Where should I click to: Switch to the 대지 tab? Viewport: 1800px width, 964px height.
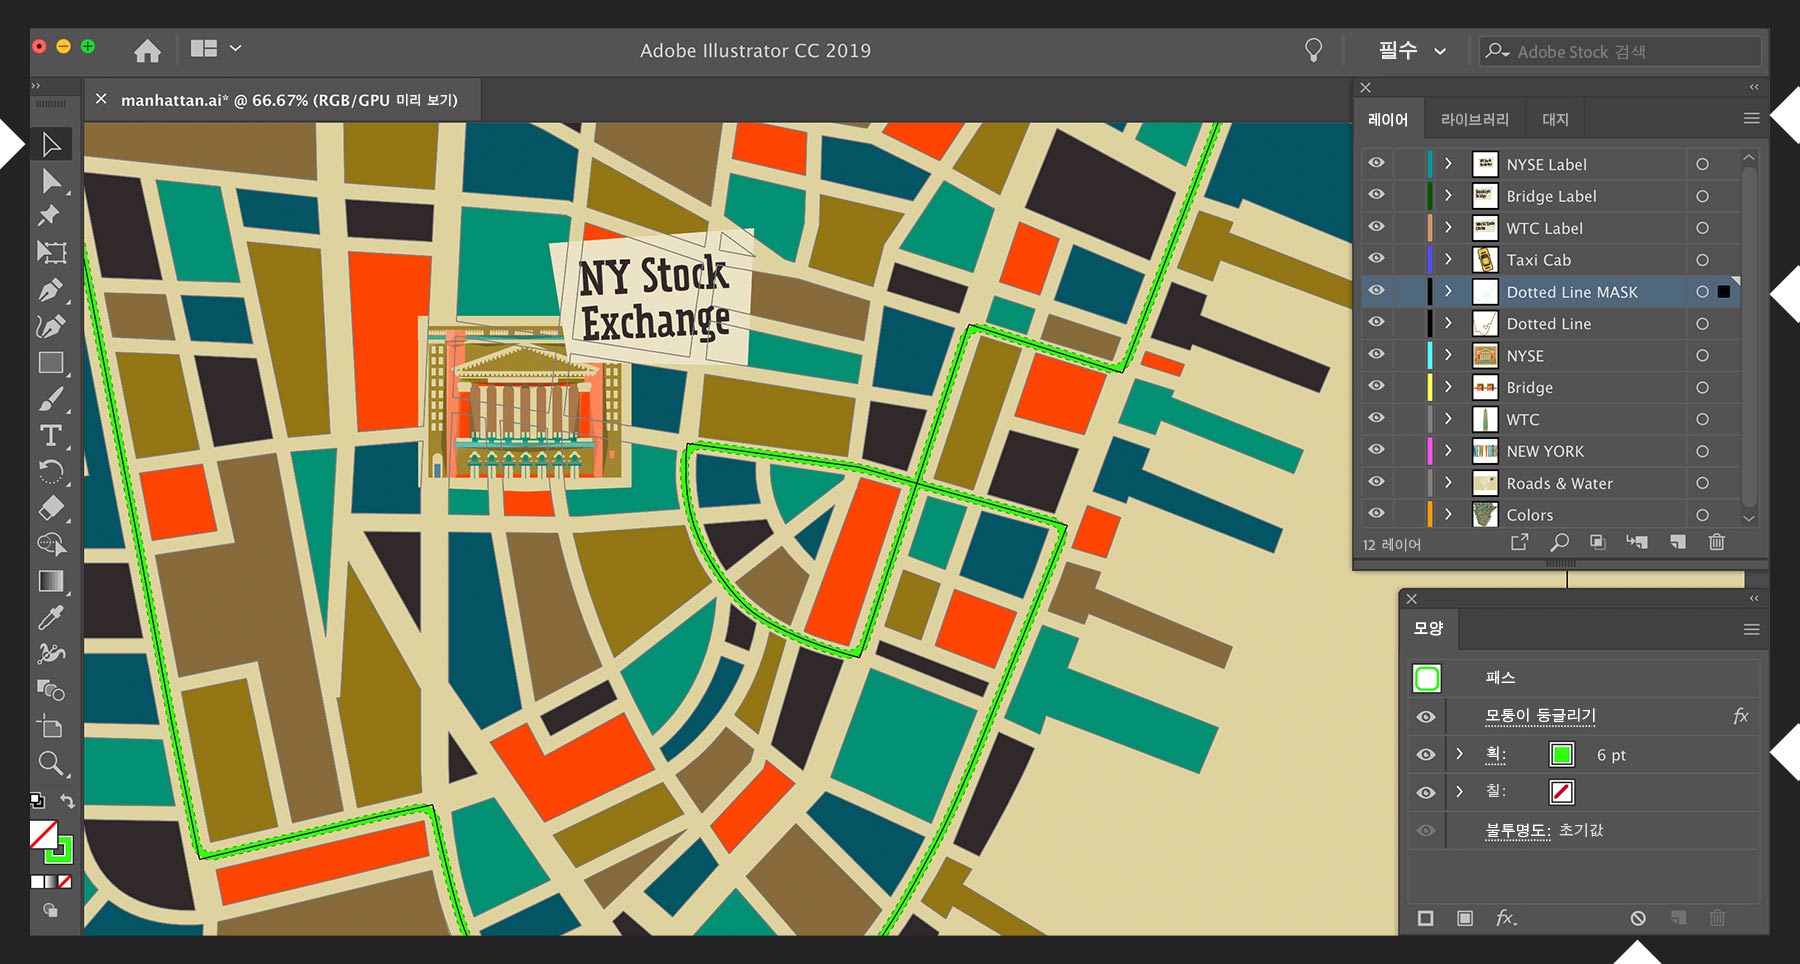1555,120
